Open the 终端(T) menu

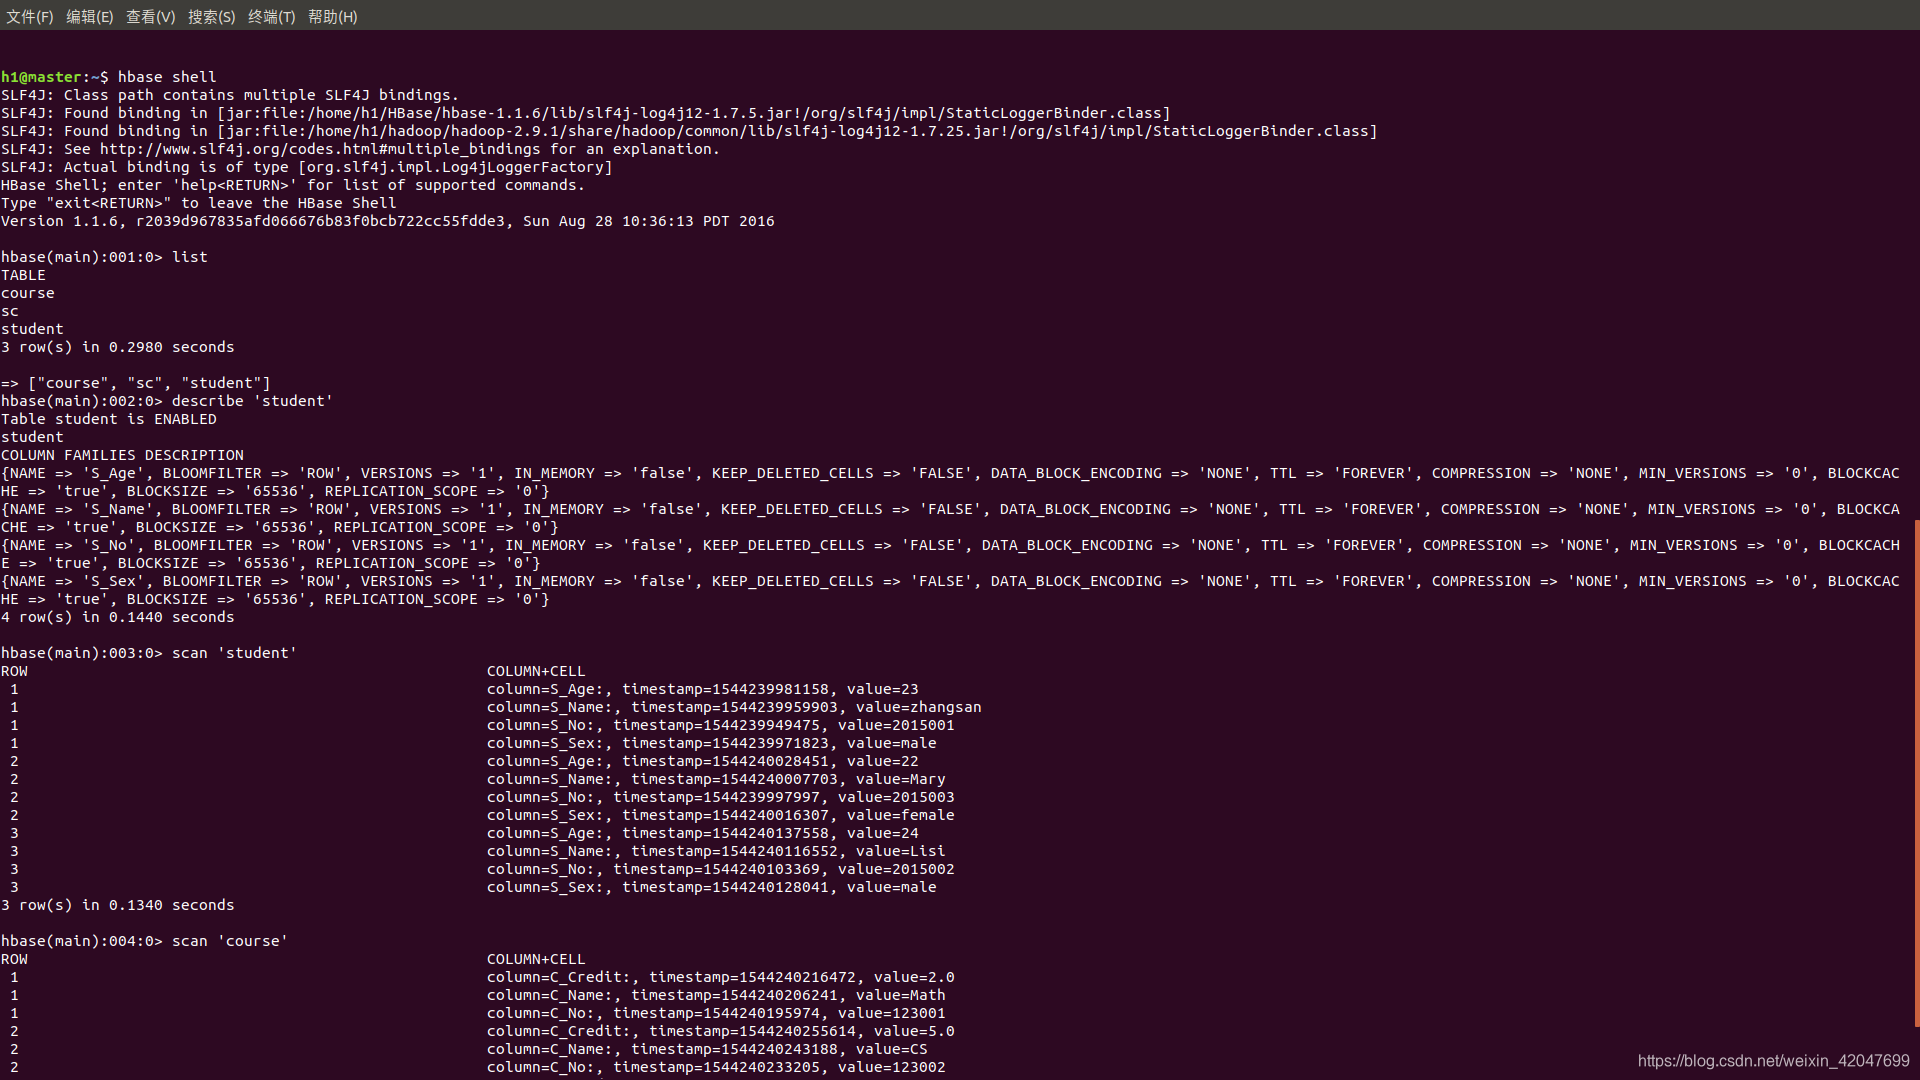[x=272, y=17]
